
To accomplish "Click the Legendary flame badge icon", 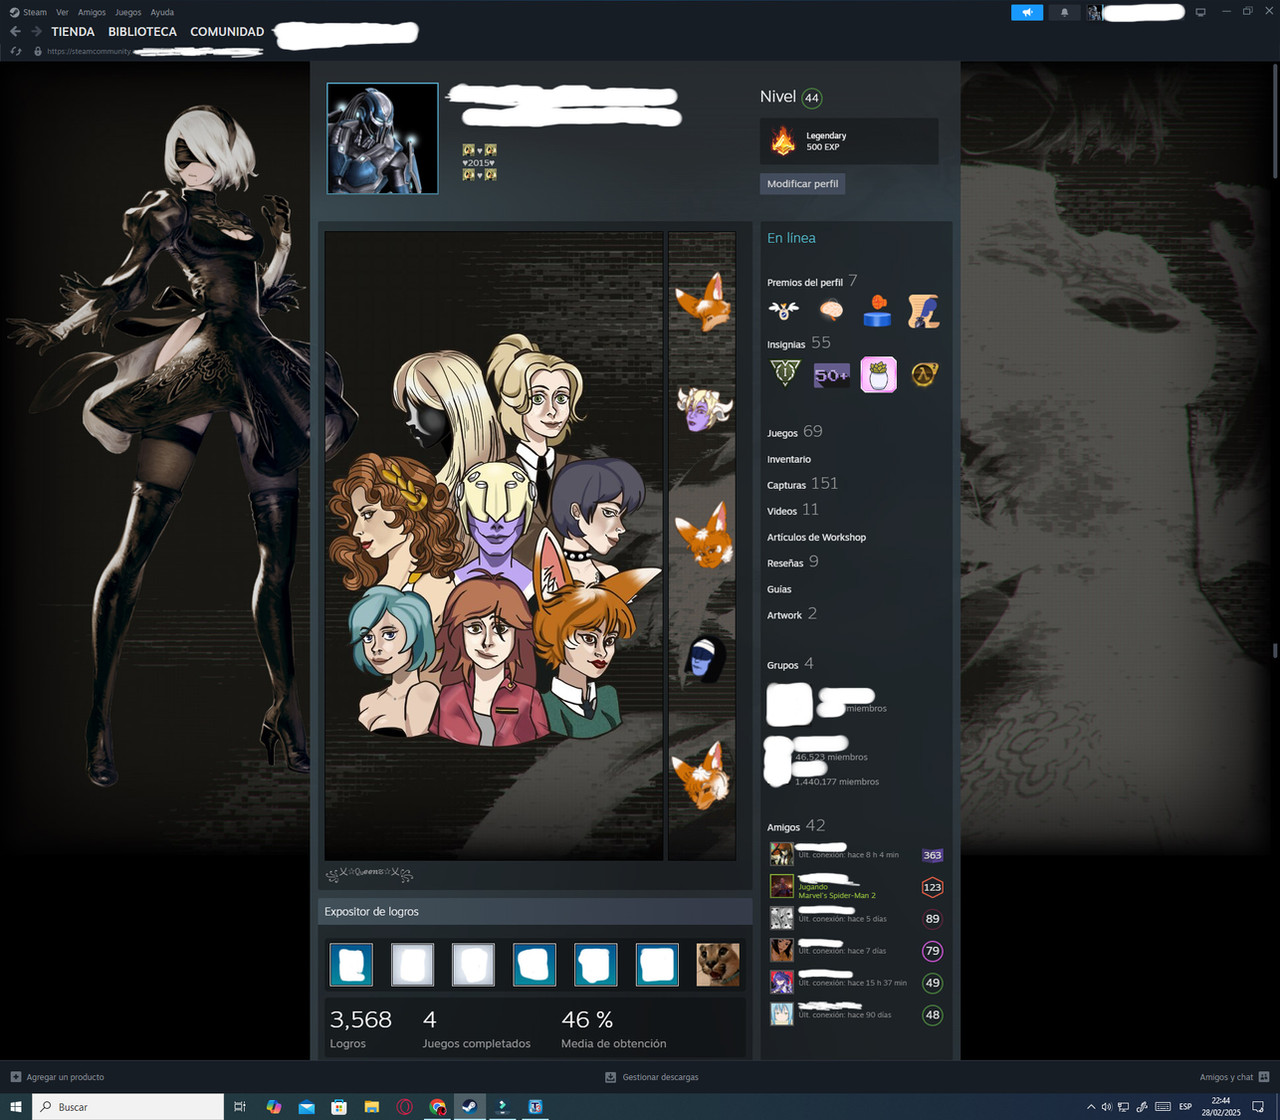I will (783, 141).
